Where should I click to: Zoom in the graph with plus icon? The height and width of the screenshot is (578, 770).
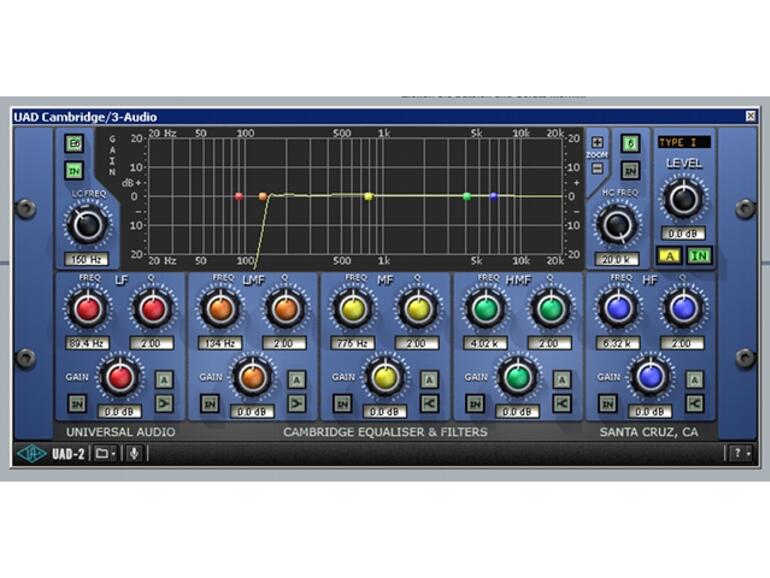point(597,142)
